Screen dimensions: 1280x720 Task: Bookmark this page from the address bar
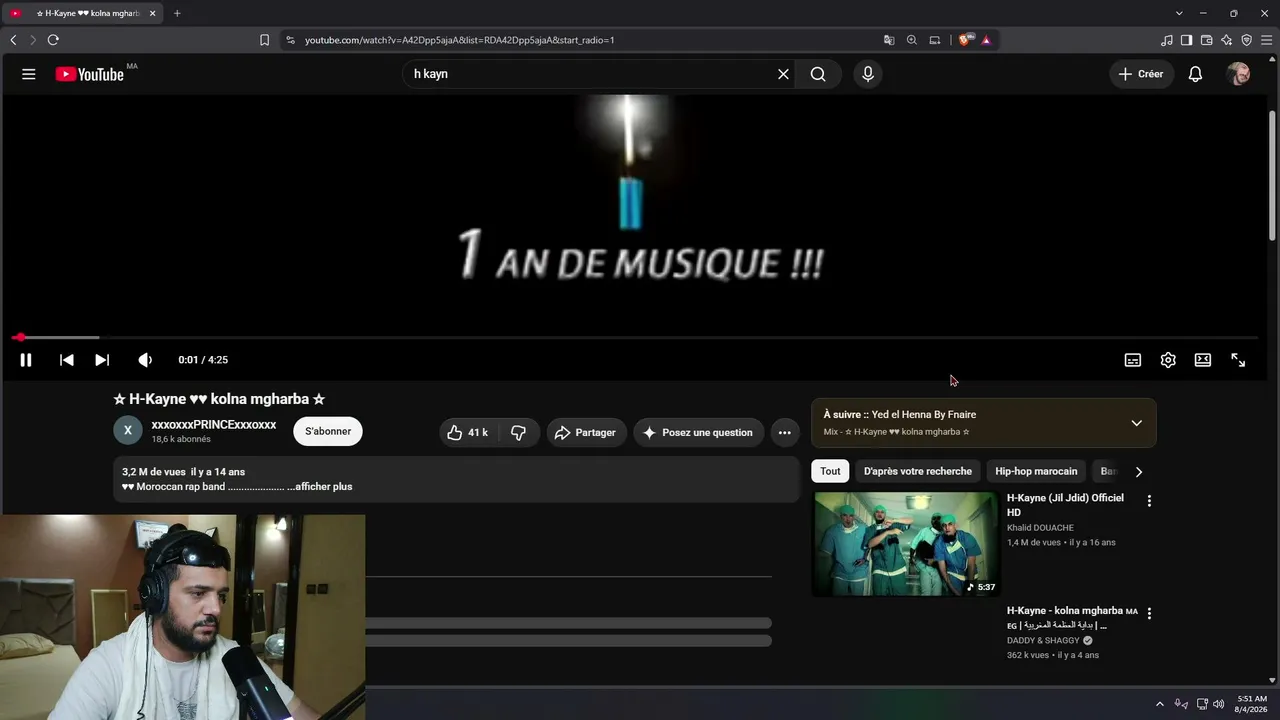tap(264, 40)
